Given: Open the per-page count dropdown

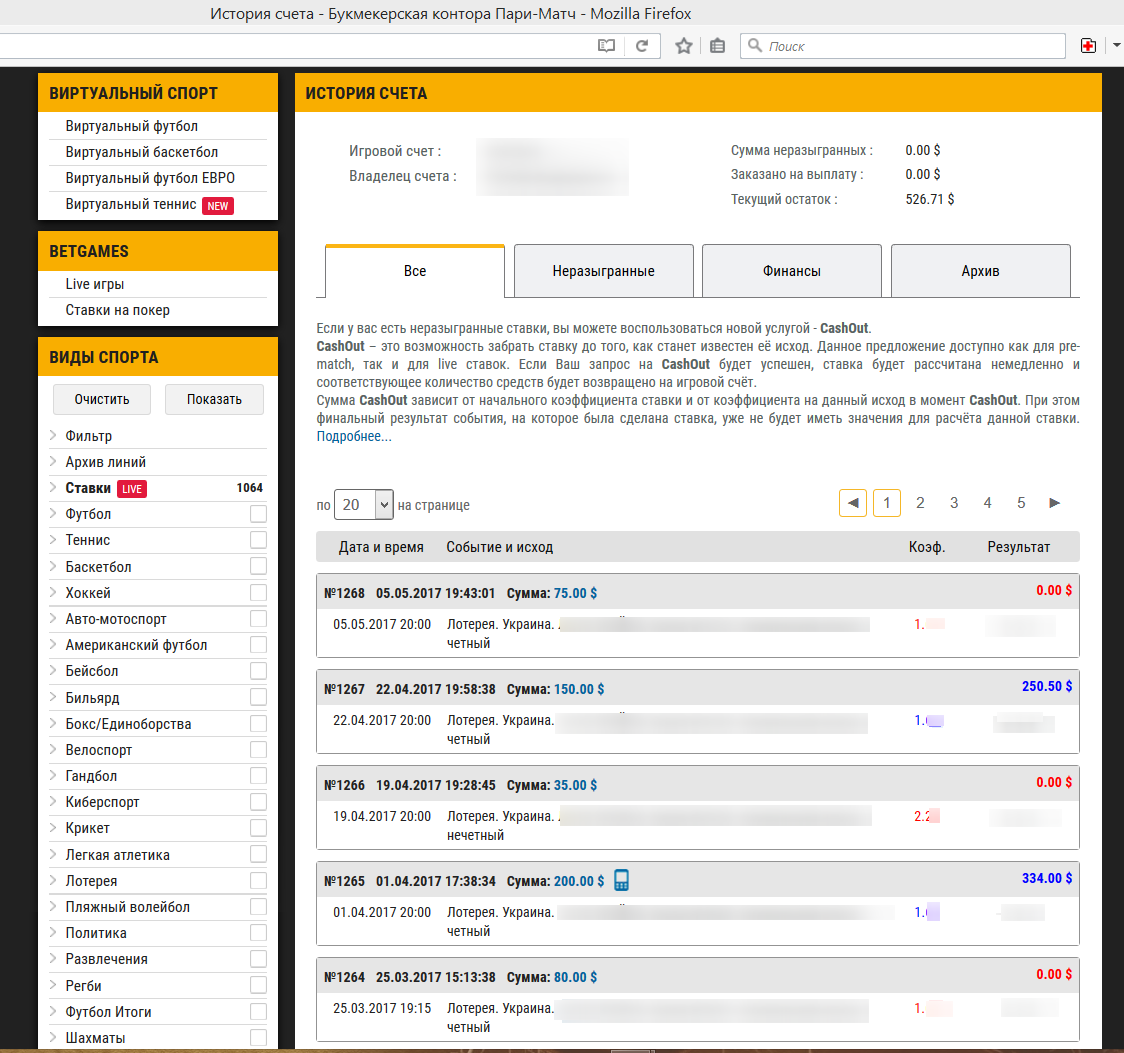Looking at the screenshot, I should tap(364, 505).
